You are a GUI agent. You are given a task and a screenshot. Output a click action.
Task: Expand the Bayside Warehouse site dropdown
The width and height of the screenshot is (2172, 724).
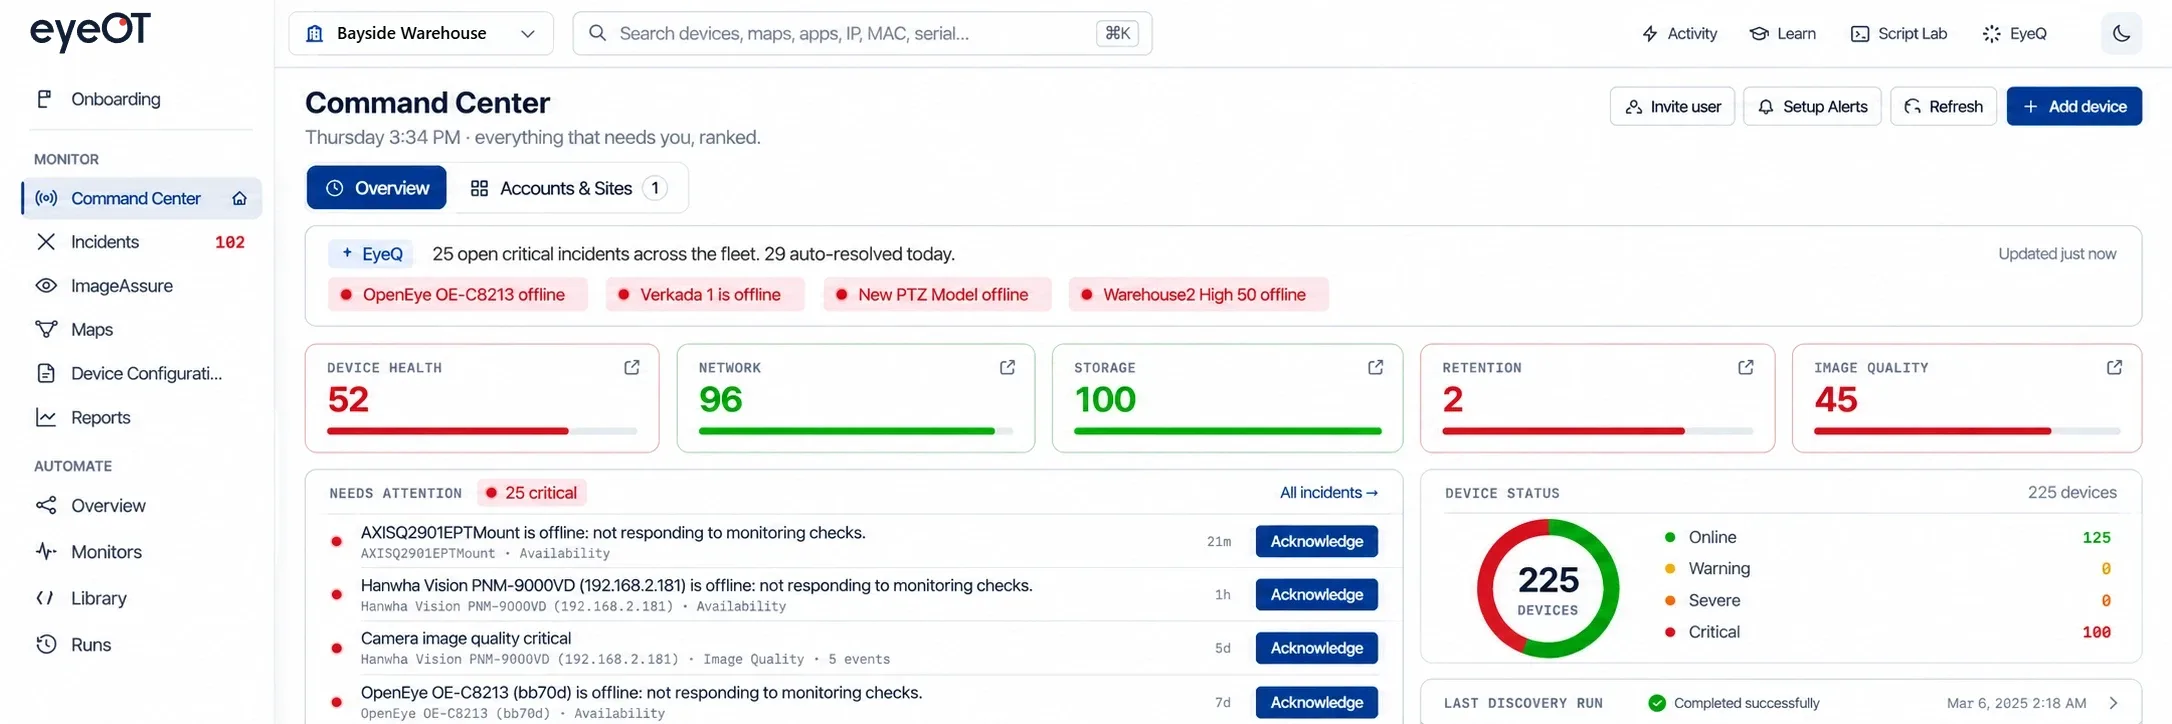[x=421, y=34]
